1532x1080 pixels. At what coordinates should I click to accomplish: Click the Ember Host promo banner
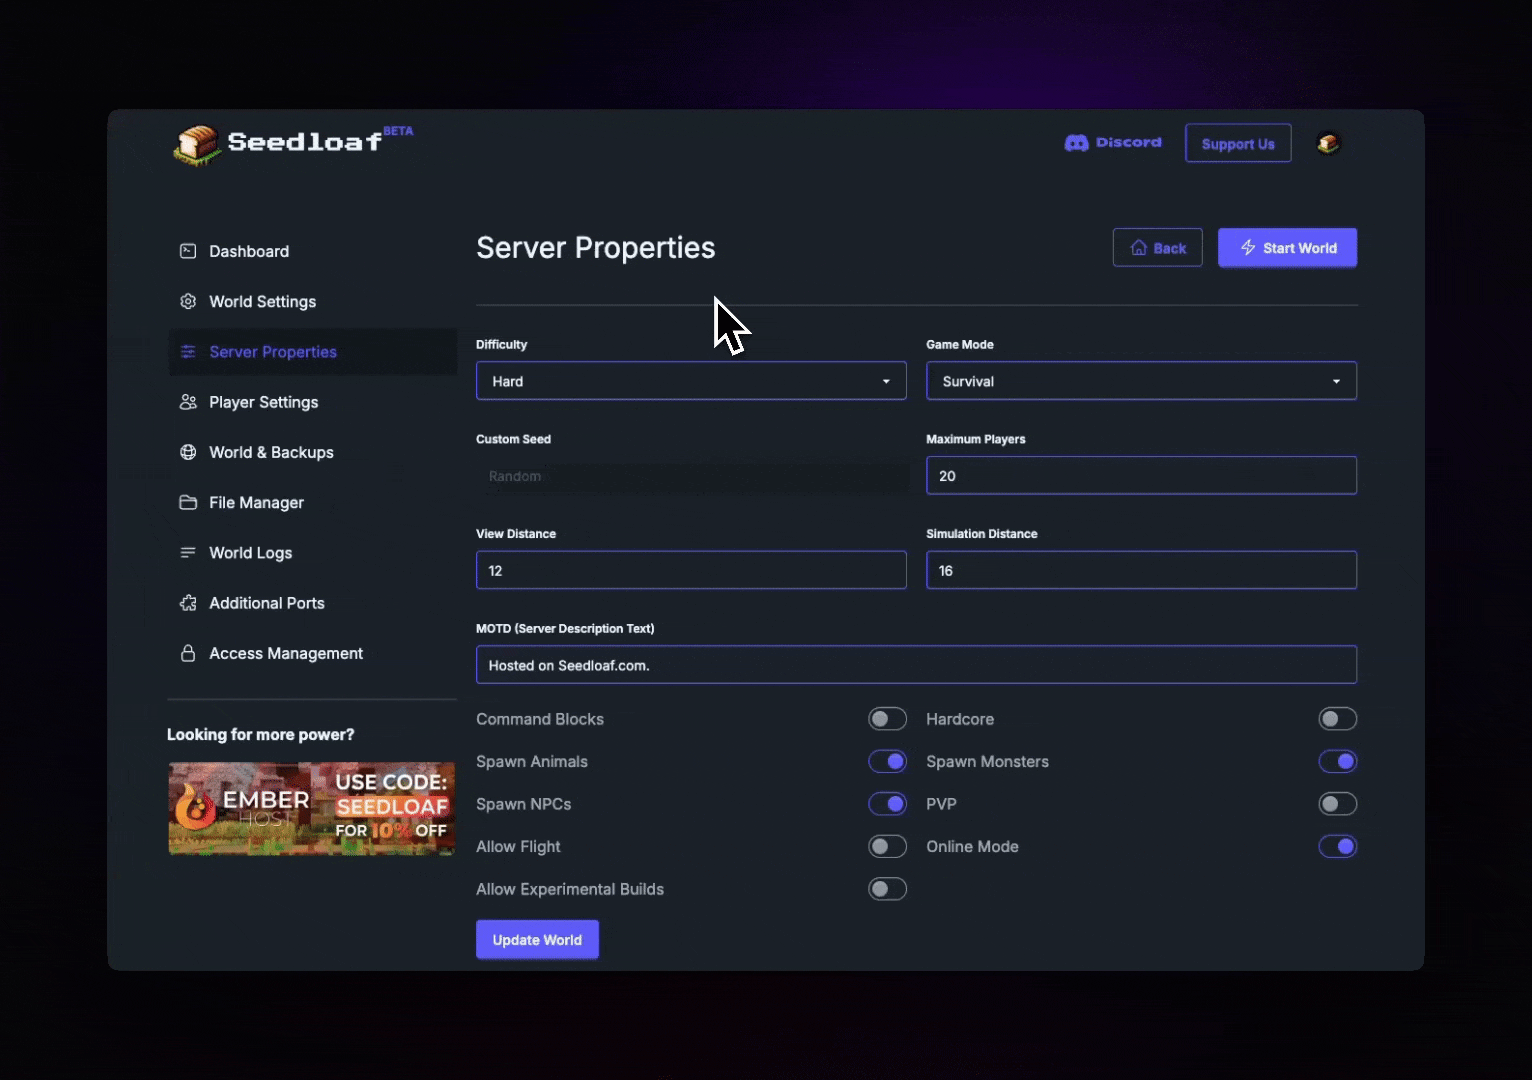(x=312, y=808)
